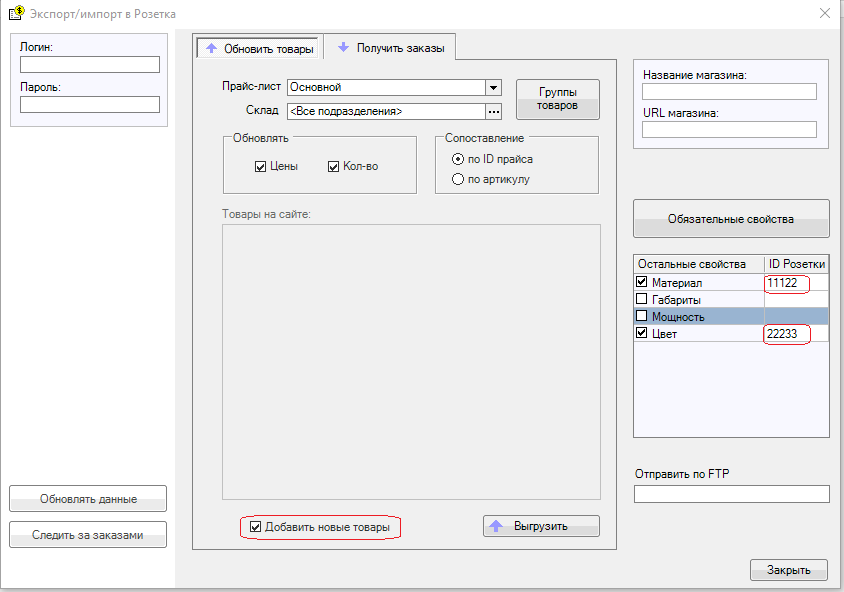Select по ID прайса radio option
This screenshot has height=592, width=844.
coord(459,159)
